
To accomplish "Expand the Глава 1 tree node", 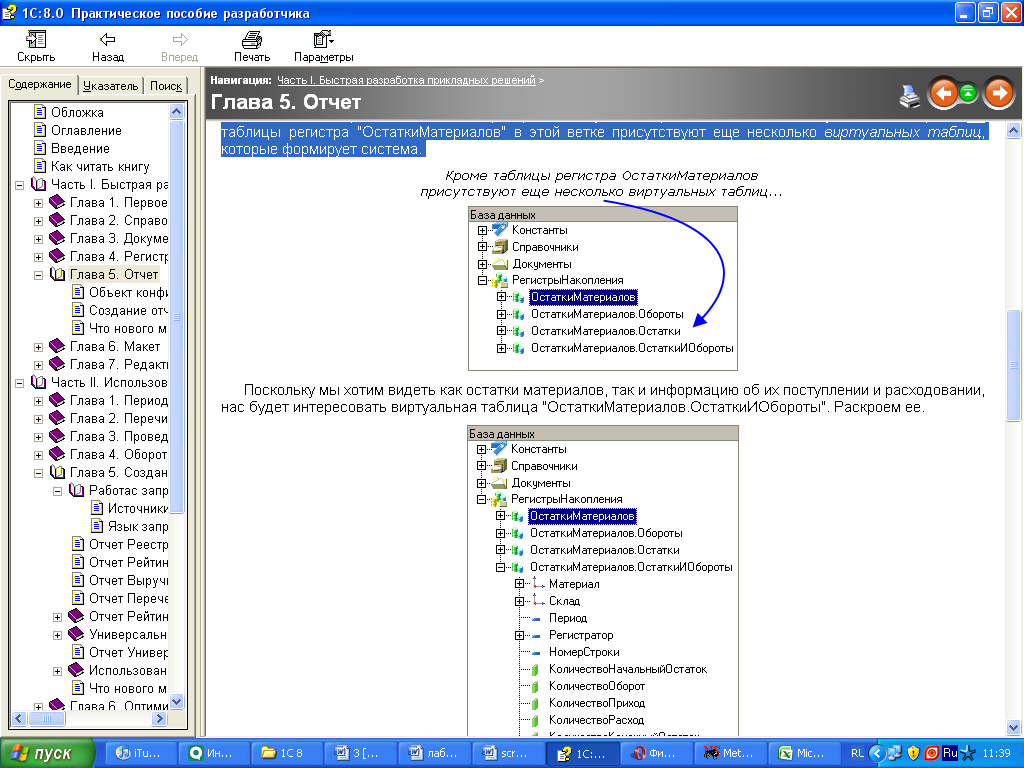I will click(39, 203).
